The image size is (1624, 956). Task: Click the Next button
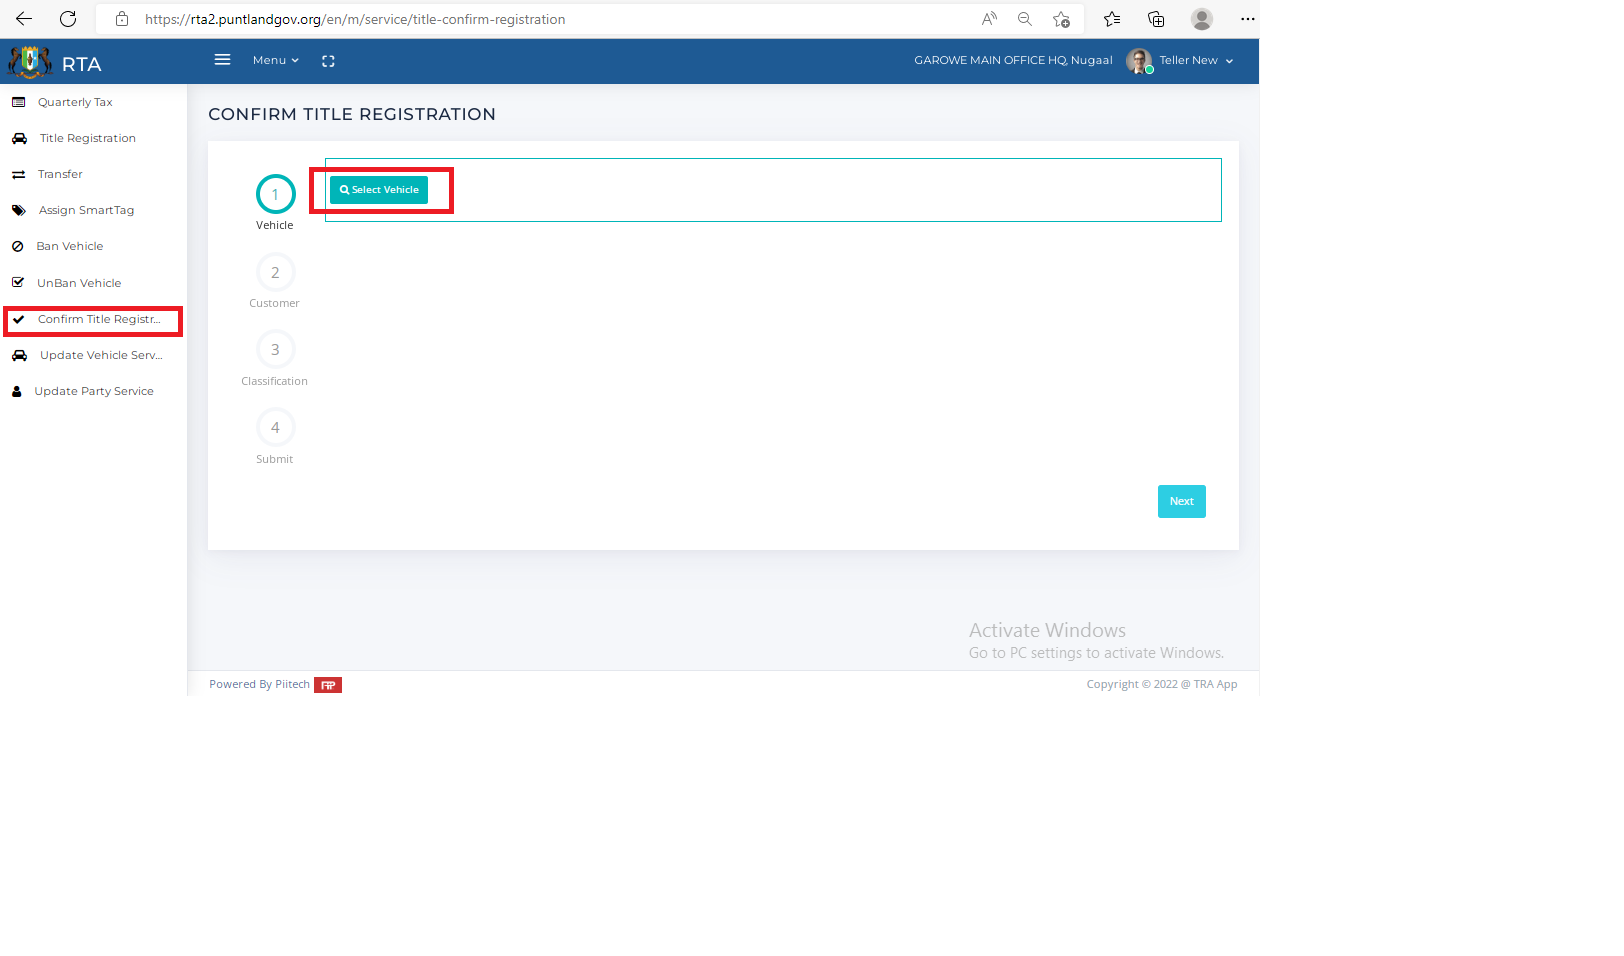pyautogui.click(x=1181, y=501)
